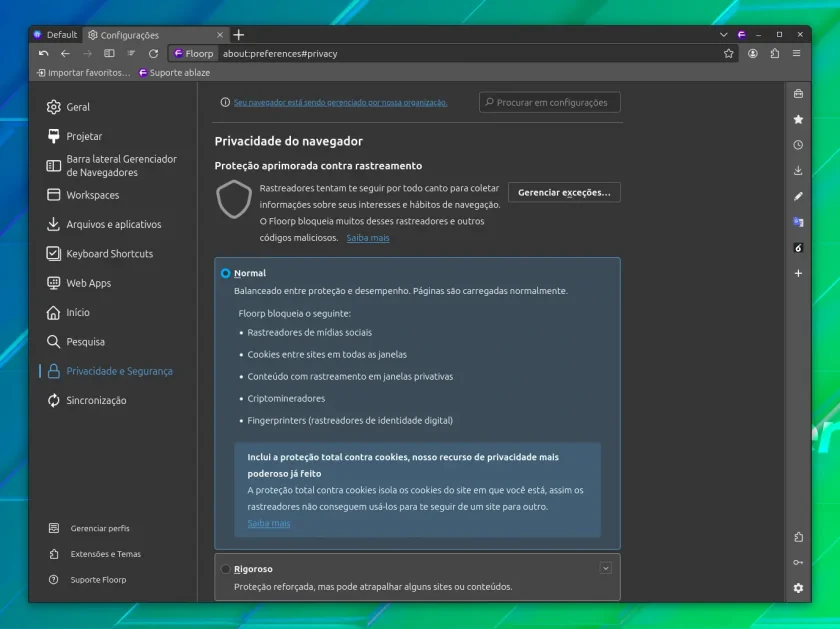Select the Rigoroso protection radio button
The image size is (840, 629).
point(226,569)
